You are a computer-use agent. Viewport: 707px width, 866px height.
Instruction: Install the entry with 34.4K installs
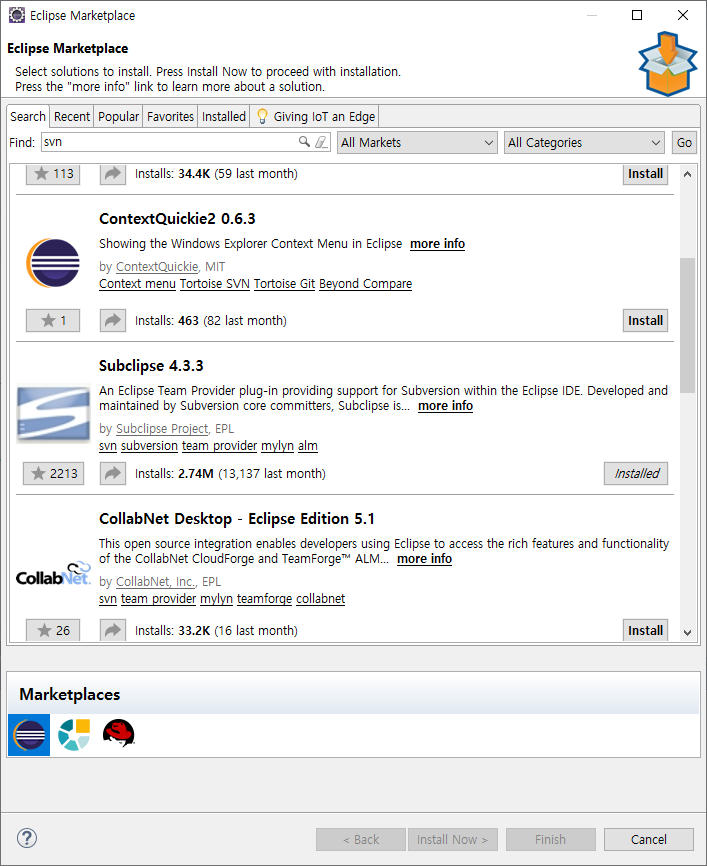(645, 173)
